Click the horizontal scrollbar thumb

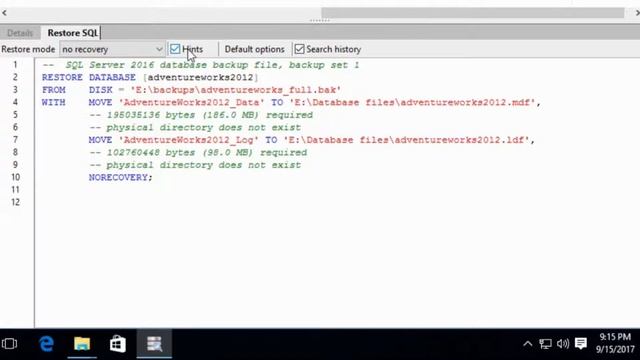(x=473, y=13)
